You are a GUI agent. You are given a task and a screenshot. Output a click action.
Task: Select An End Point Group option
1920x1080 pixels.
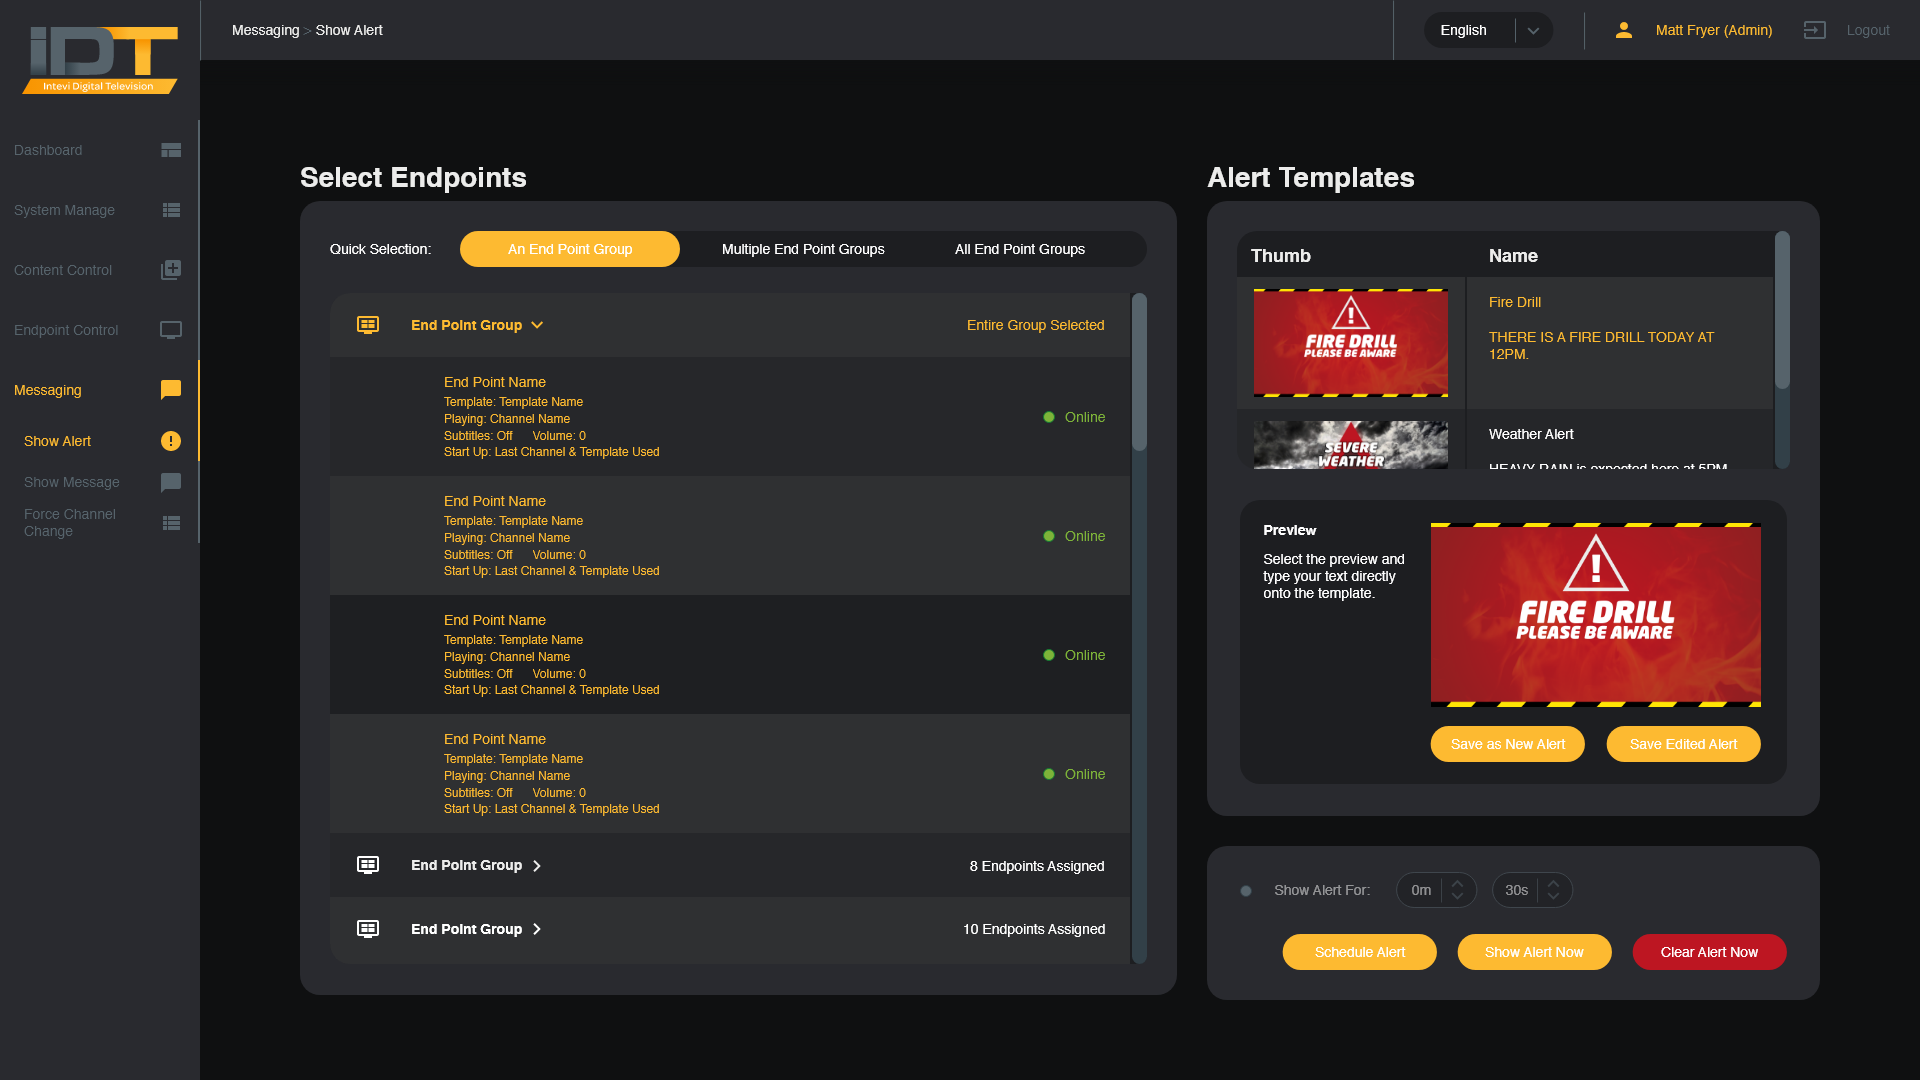click(x=570, y=249)
